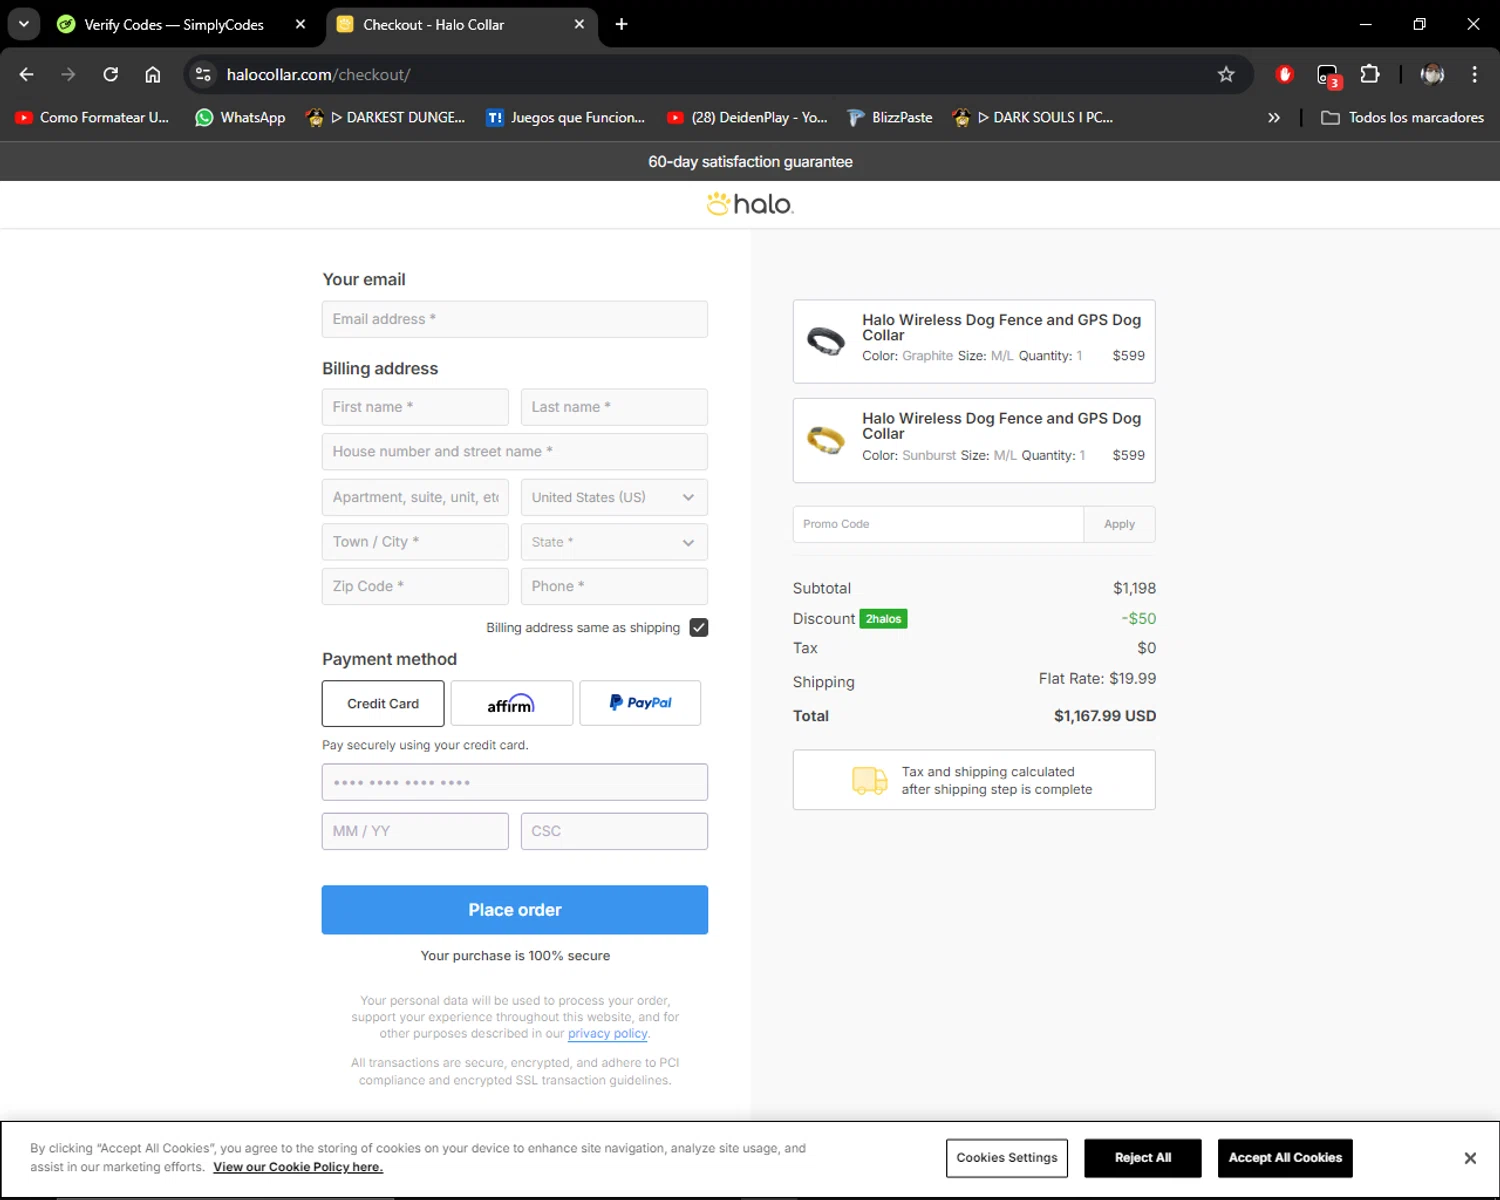The width and height of the screenshot is (1500, 1200).
Task: Focus the Phone field
Action: point(614,586)
